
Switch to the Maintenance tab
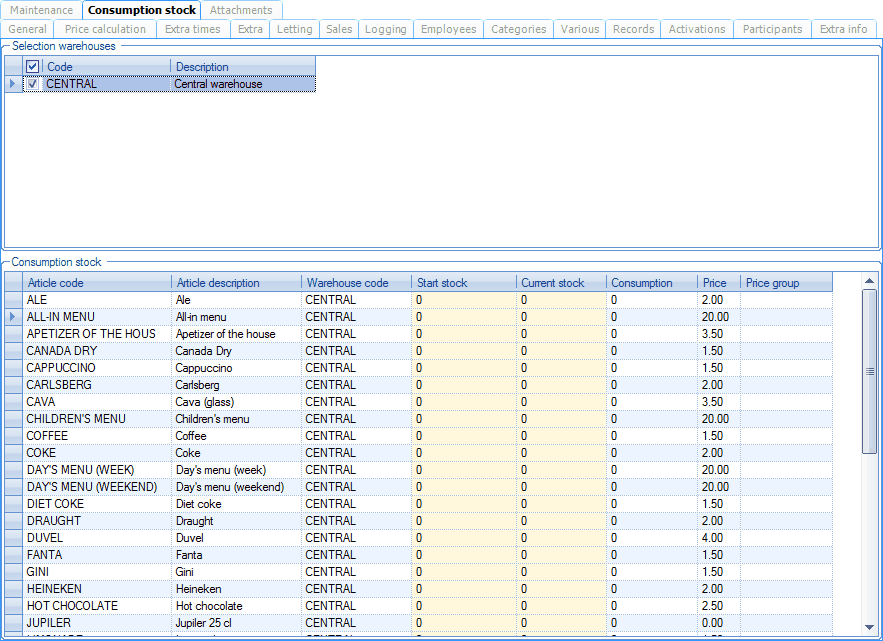pos(41,10)
